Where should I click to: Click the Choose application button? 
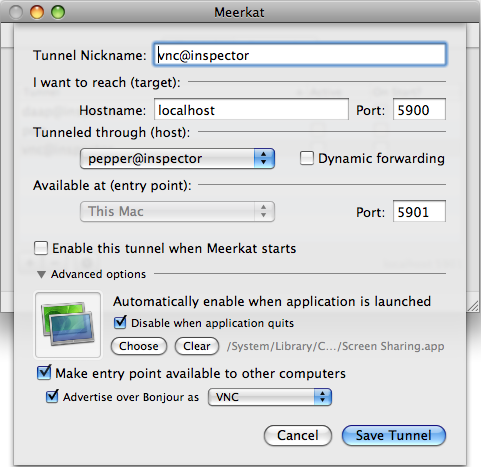pos(139,346)
